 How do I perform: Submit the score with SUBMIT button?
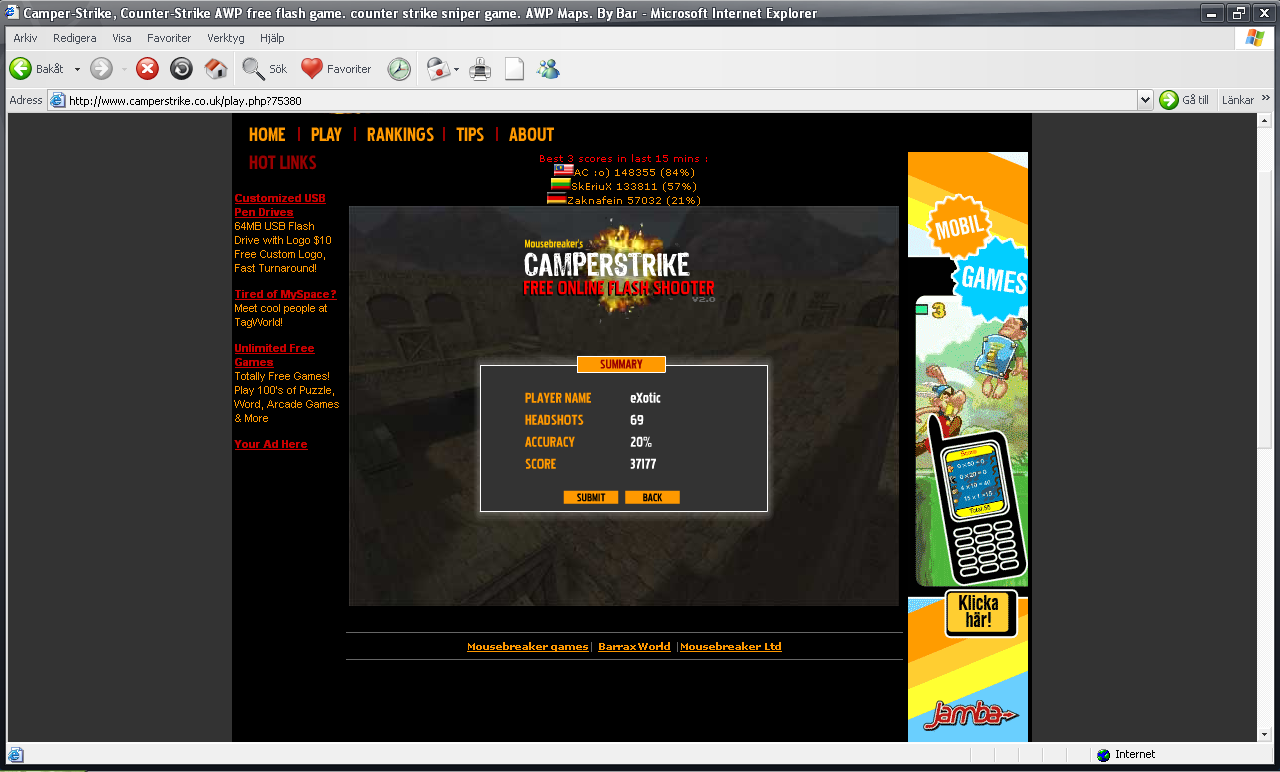(x=591, y=497)
